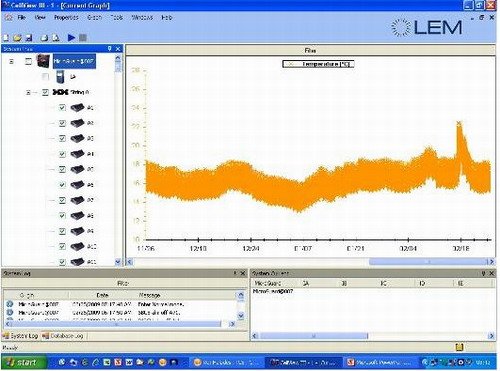This screenshot has width=500, height=371.
Task: Collapse the MicroGuard root tree node
Action: 11,61
